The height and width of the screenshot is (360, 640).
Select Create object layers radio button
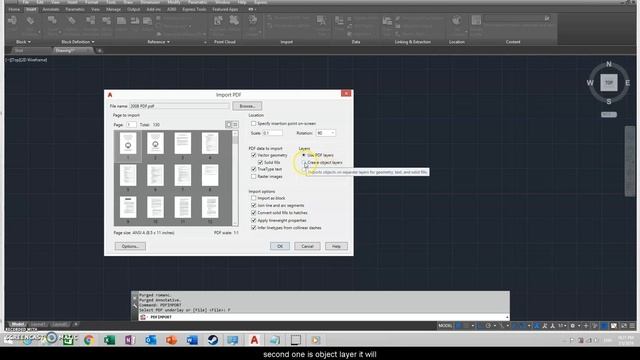304,162
